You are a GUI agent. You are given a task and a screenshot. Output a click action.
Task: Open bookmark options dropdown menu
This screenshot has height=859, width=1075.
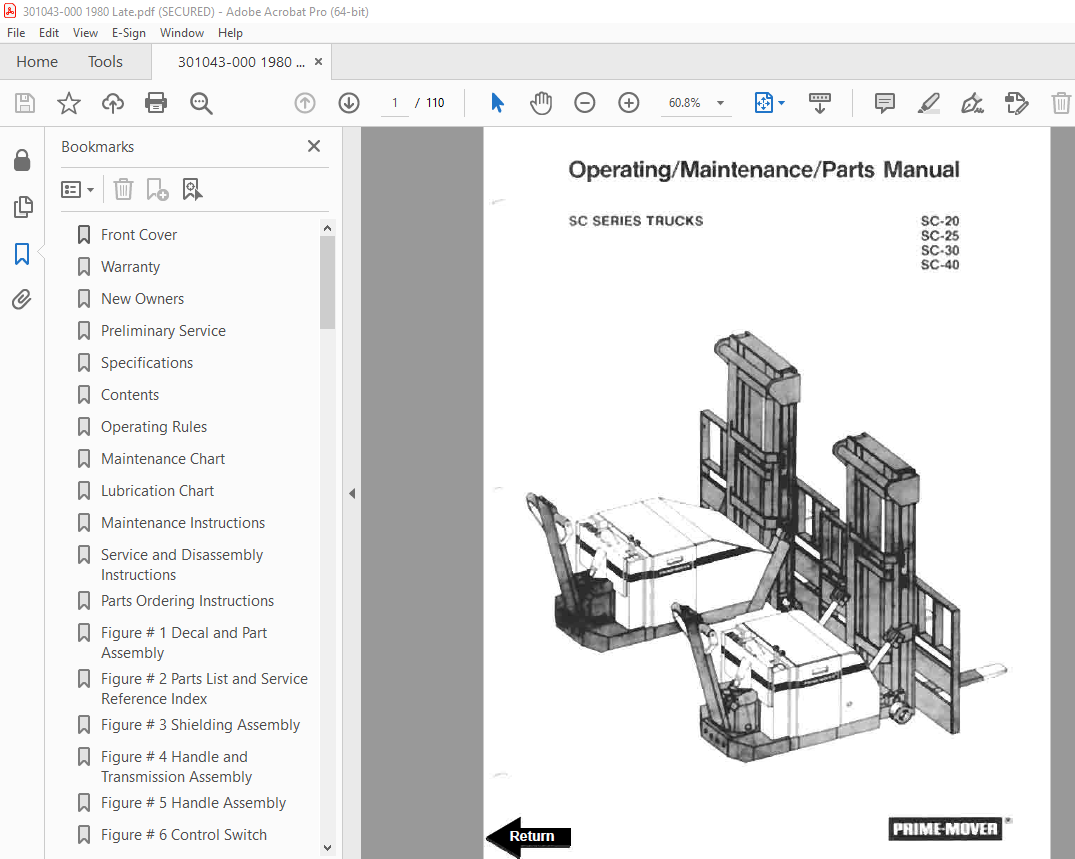click(x=77, y=189)
